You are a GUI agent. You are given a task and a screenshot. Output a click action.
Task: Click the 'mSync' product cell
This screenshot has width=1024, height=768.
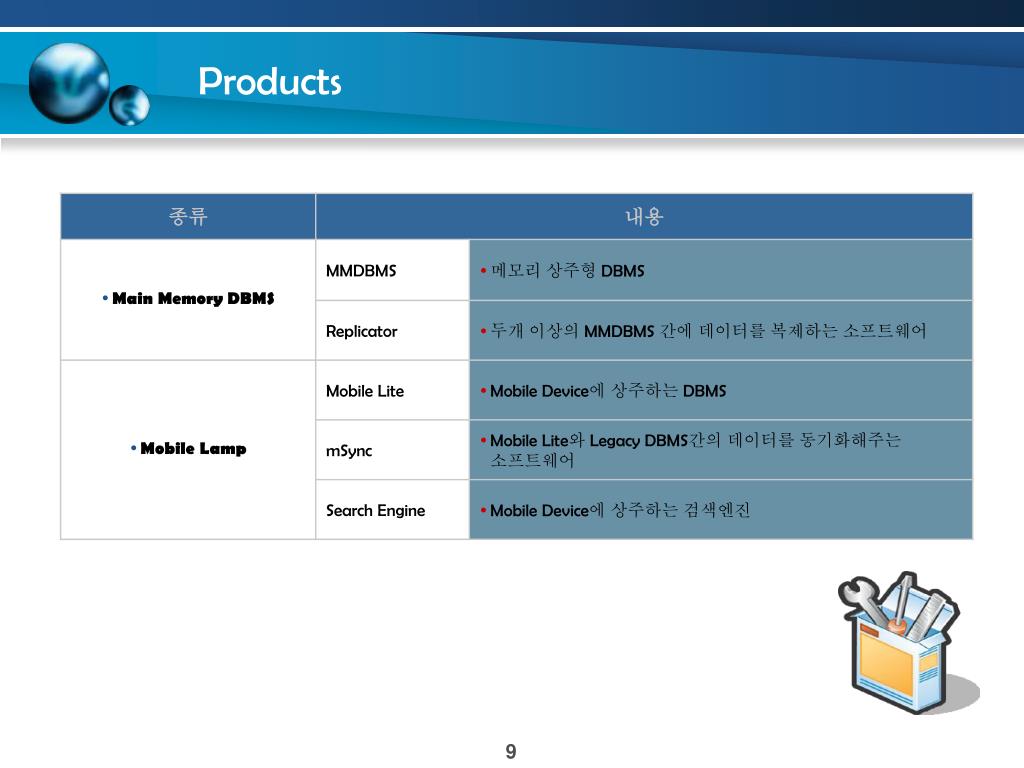(392, 450)
